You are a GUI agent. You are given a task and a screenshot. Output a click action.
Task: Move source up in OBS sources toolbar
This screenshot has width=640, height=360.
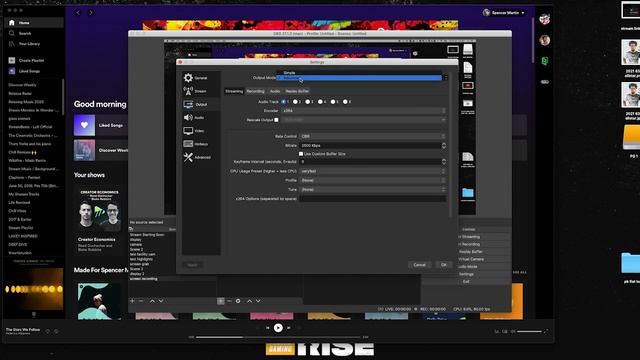pos(249,301)
